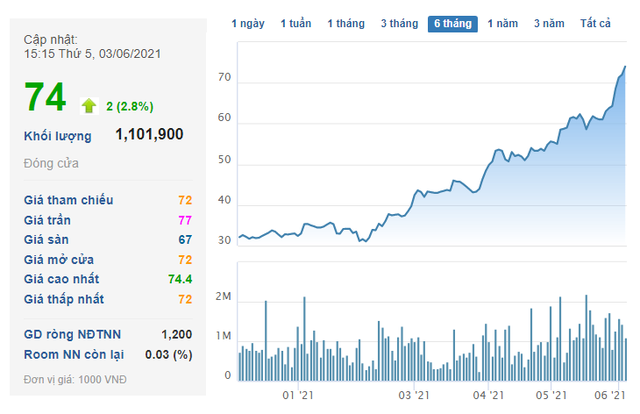640x414 pixels.
Task: Click the 06 '21 date marker
Action: pos(608,396)
